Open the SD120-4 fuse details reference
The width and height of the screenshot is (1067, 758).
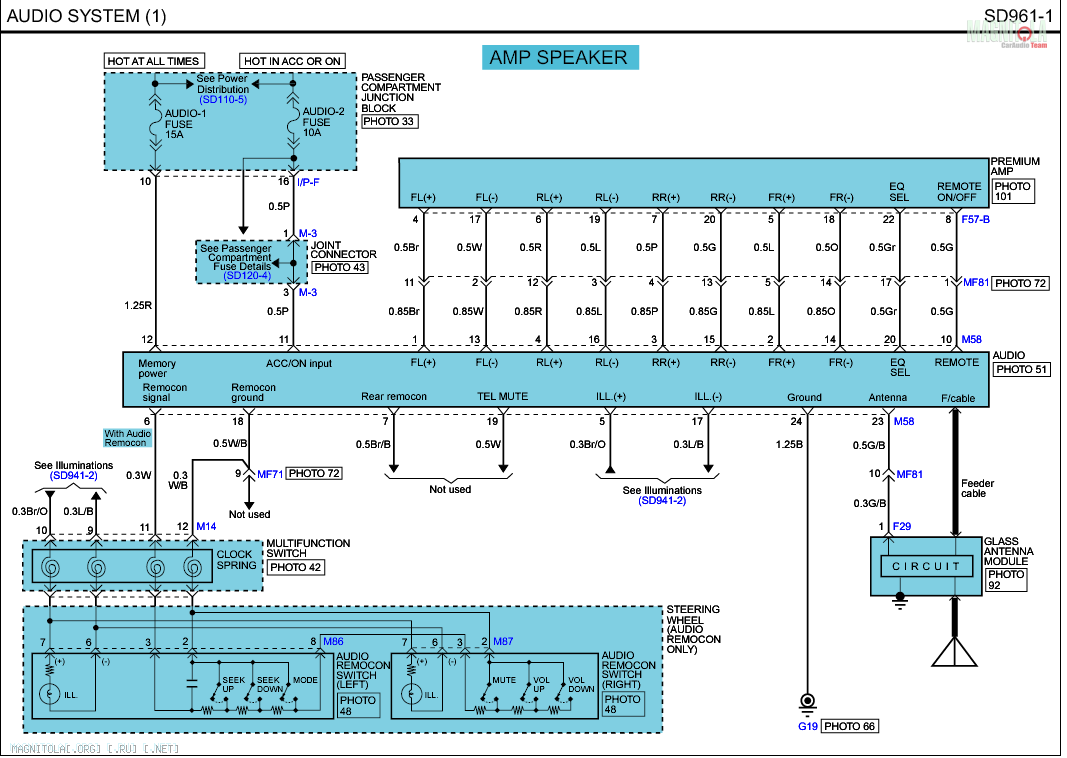(x=246, y=276)
